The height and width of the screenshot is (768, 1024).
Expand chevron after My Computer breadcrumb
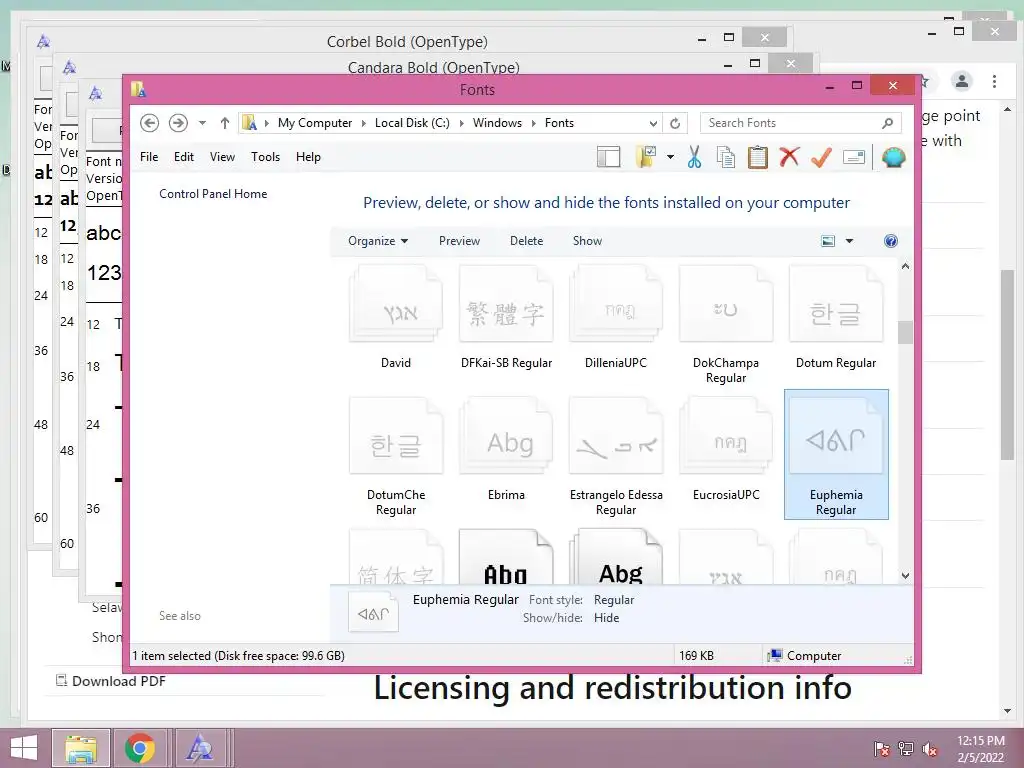(x=364, y=123)
